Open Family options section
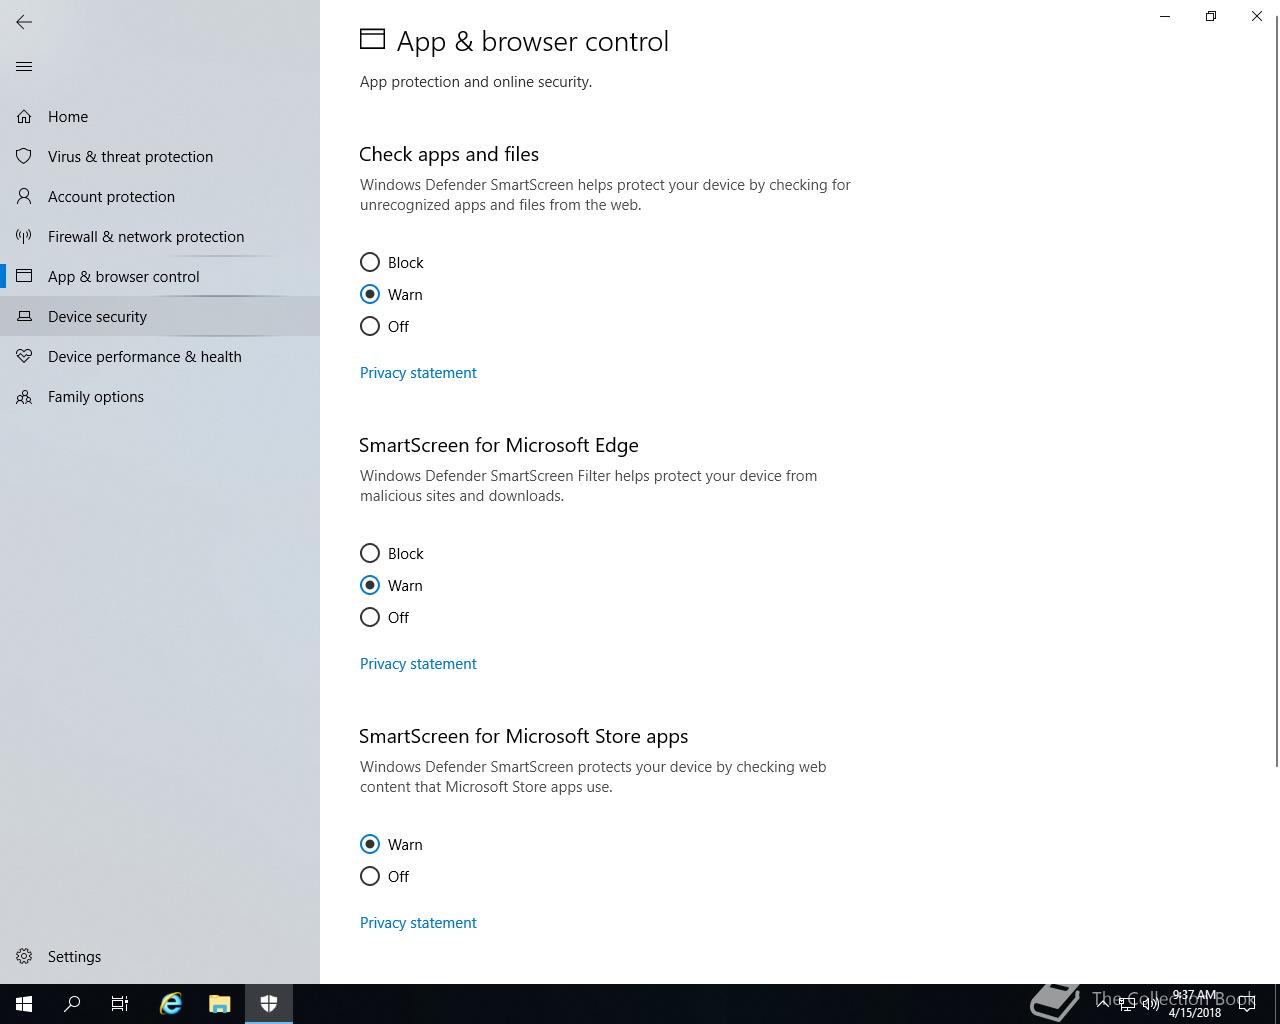The image size is (1280, 1024). coord(96,397)
